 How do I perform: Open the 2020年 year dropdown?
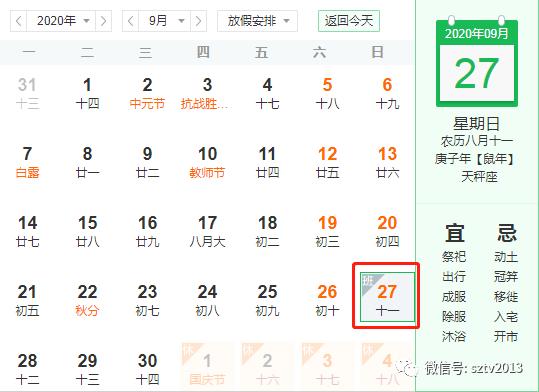(61, 21)
